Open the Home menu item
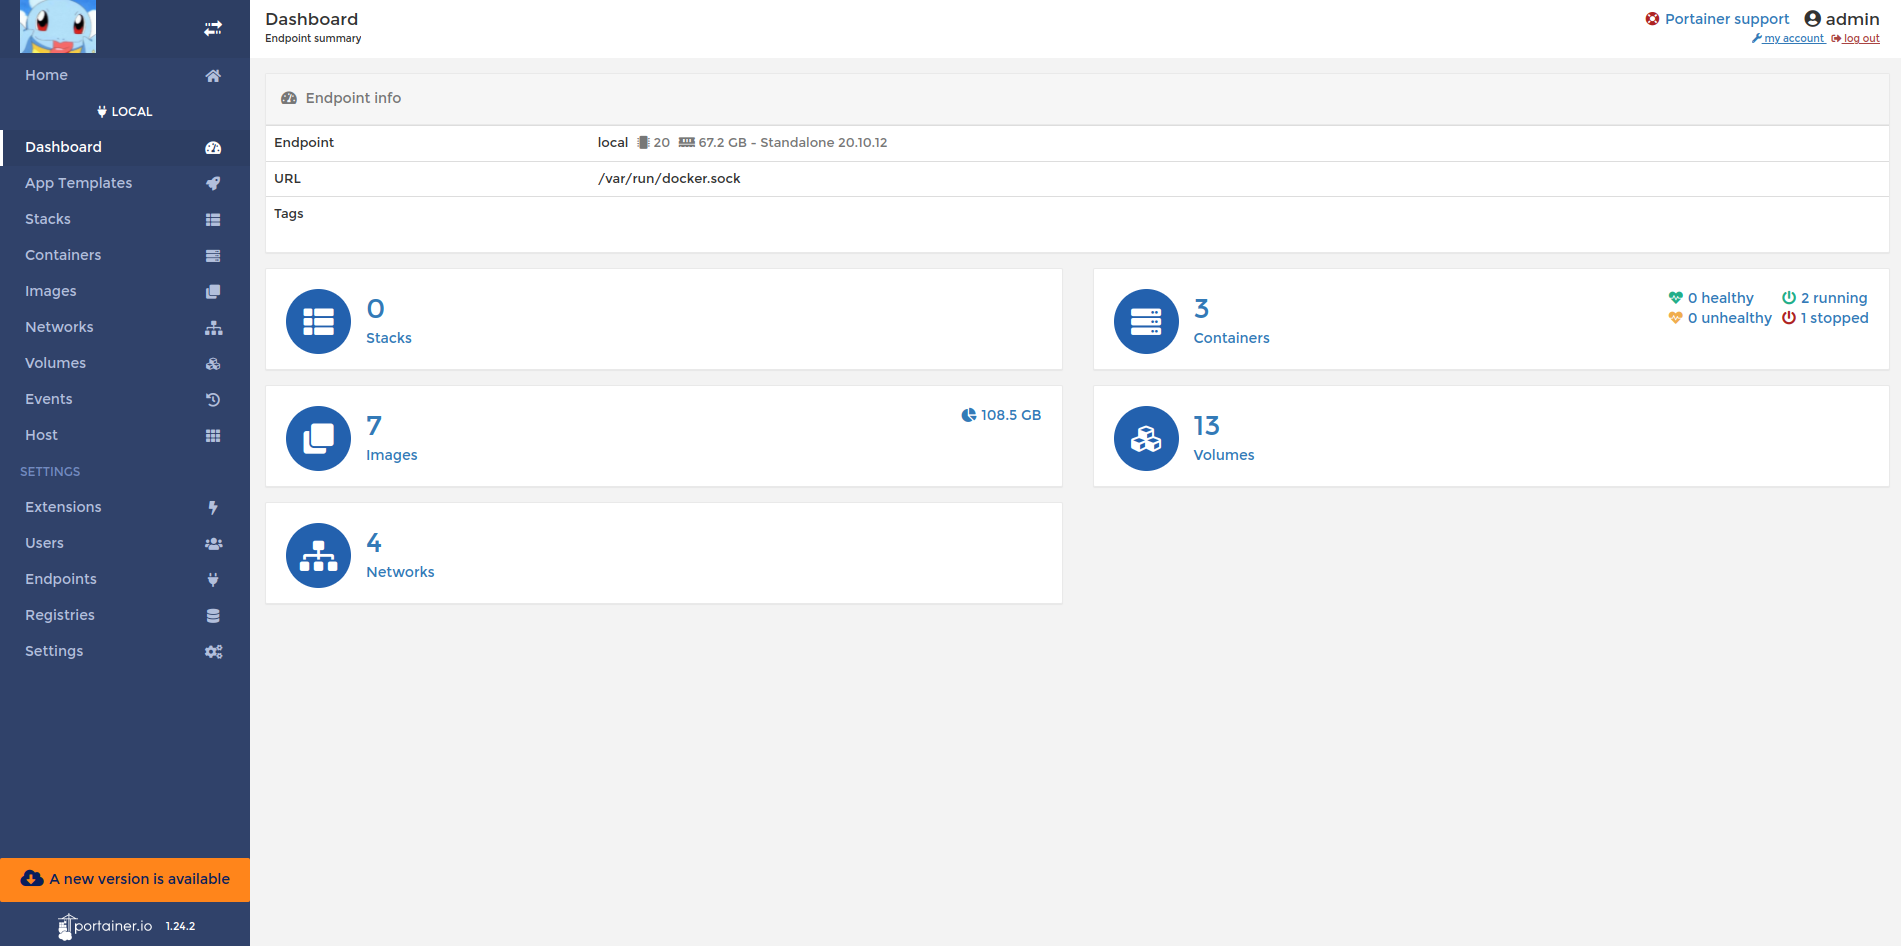 (47, 75)
